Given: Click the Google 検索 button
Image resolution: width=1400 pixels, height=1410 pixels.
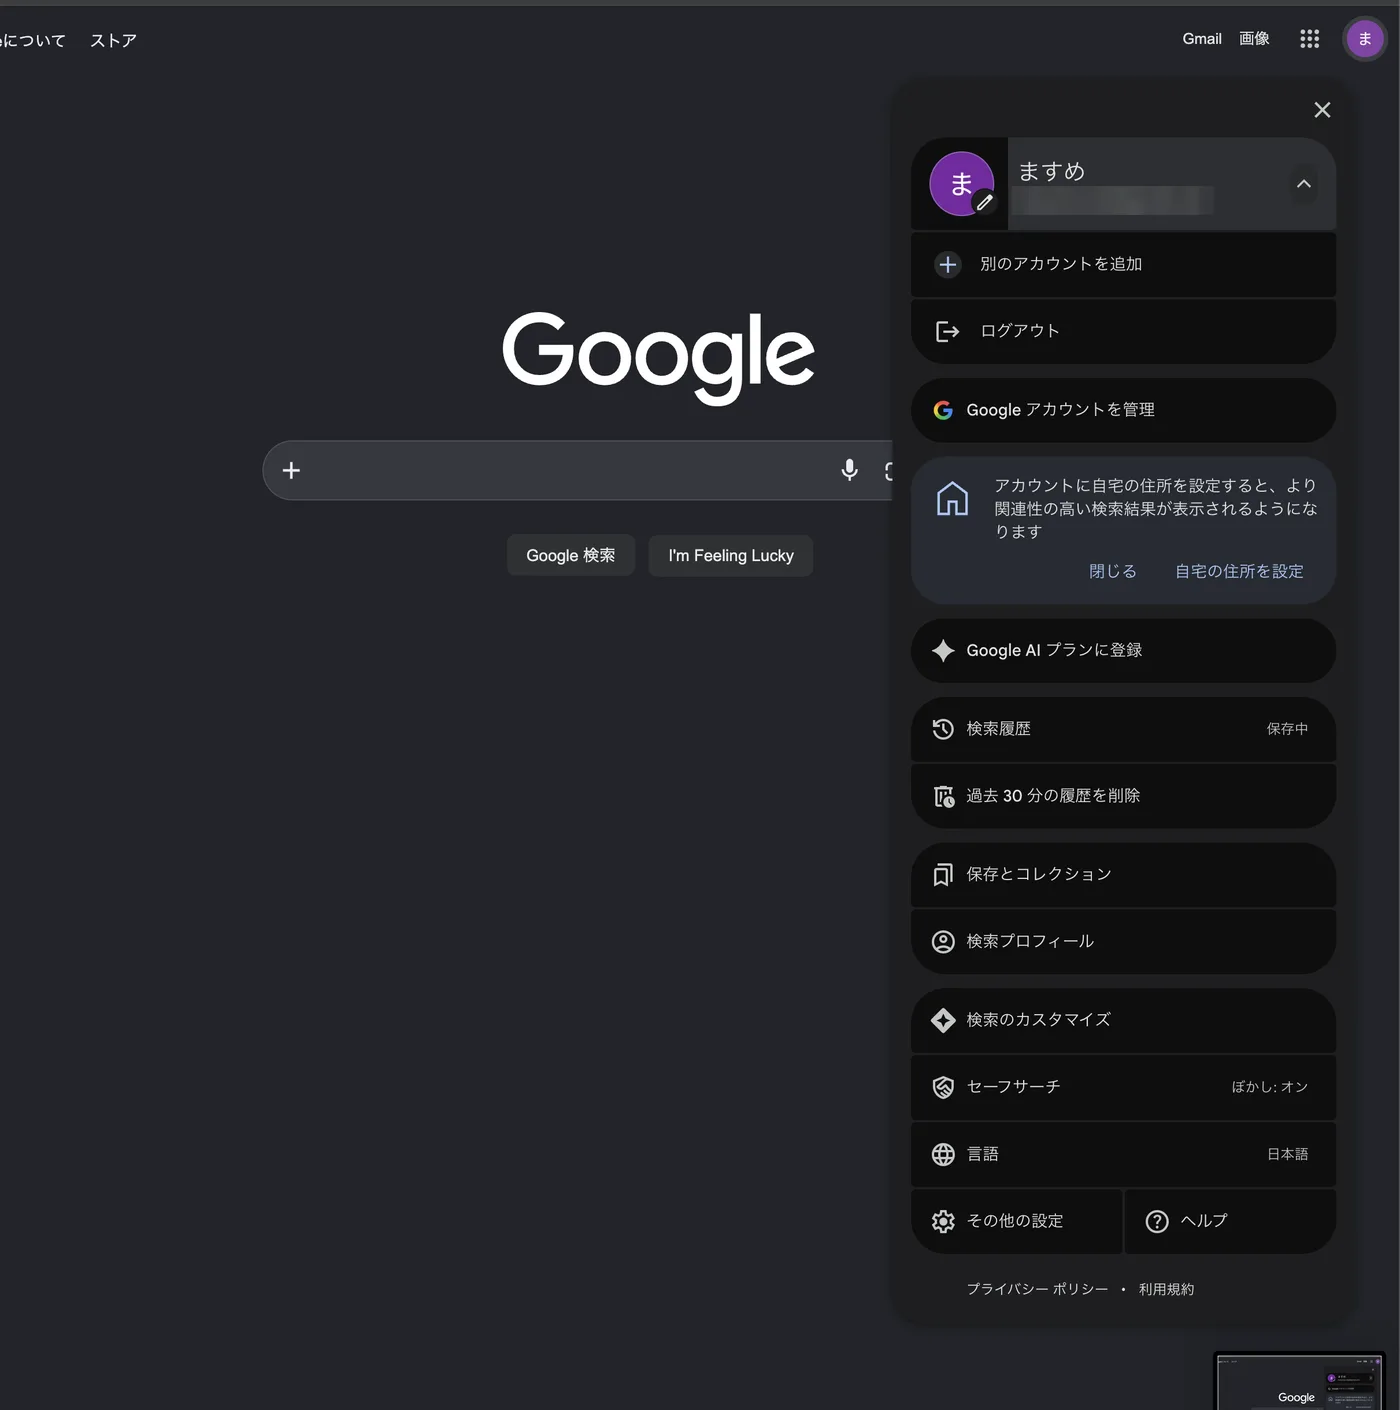Looking at the screenshot, I should [x=571, y=556].
